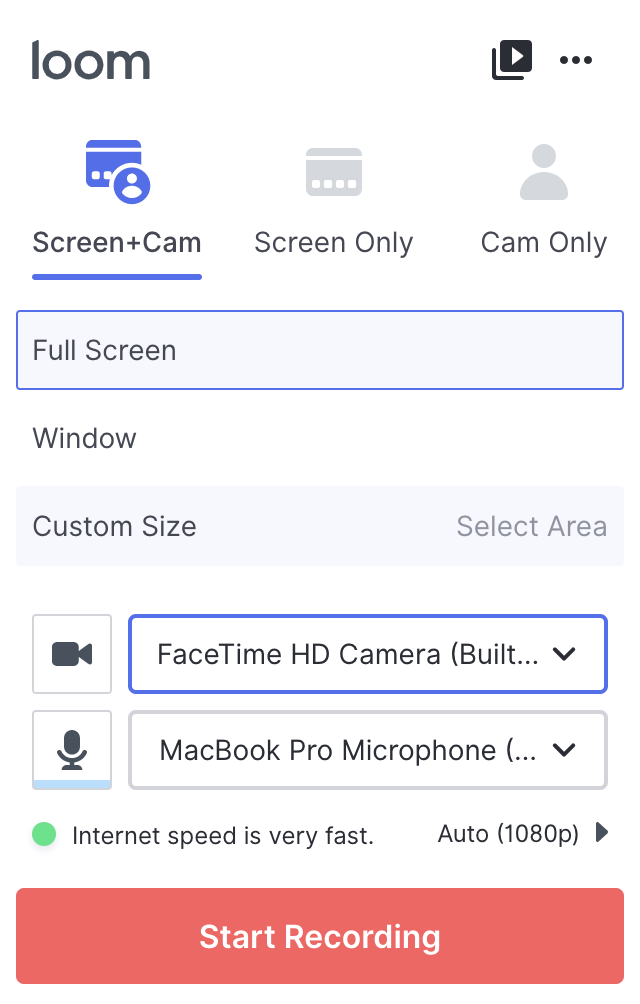640x1004 pixels.
Task: Switch to the Cam Only tab
Action: [544, 243]
